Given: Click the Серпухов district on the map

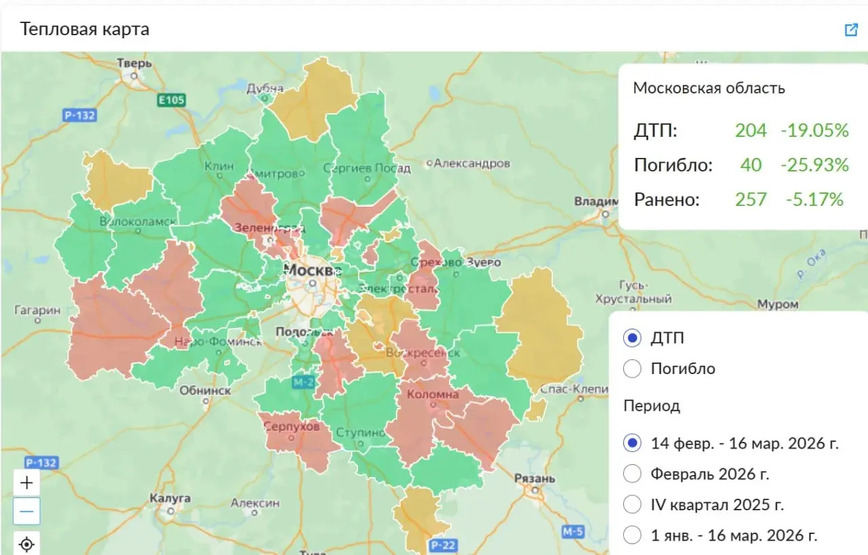Looking at the screenshot, I should pyautogui.click(x=290, y=427).
